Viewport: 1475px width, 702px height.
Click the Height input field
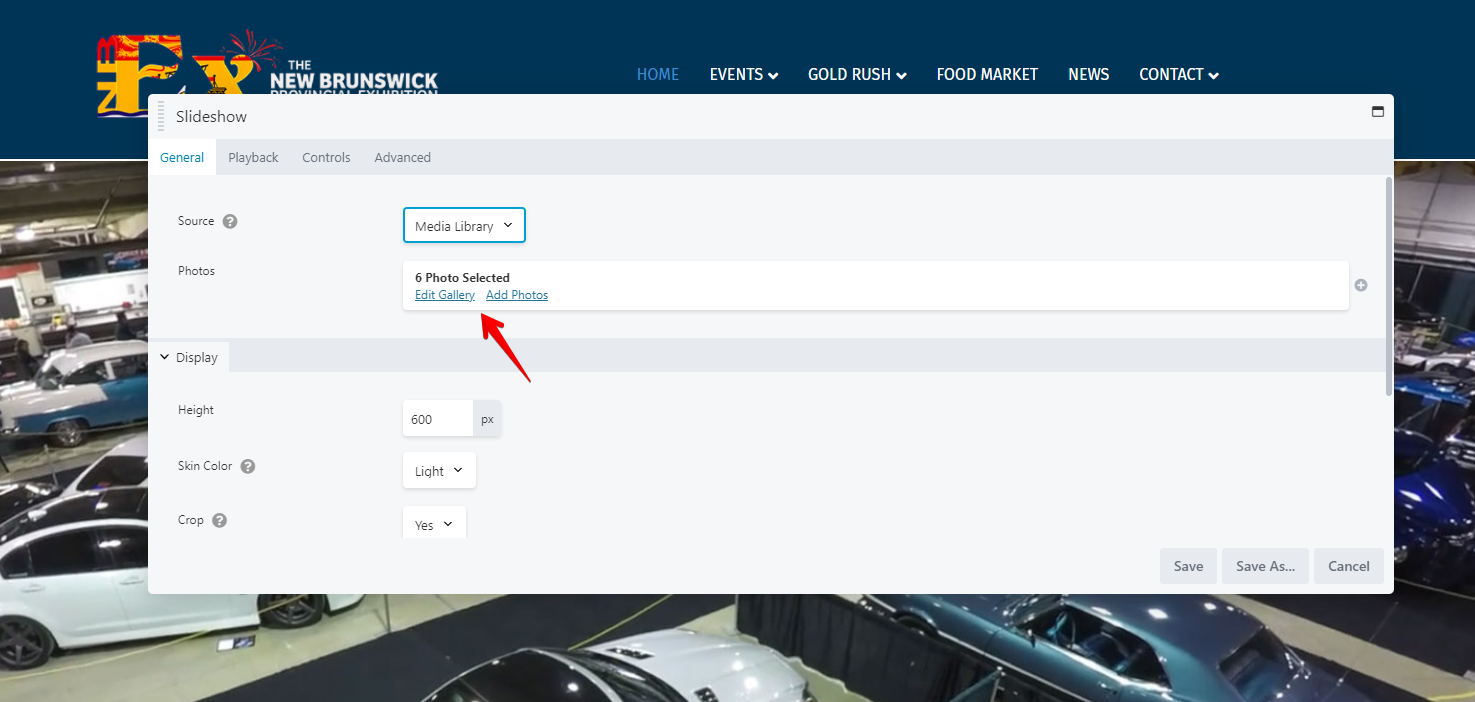[438, 419]
